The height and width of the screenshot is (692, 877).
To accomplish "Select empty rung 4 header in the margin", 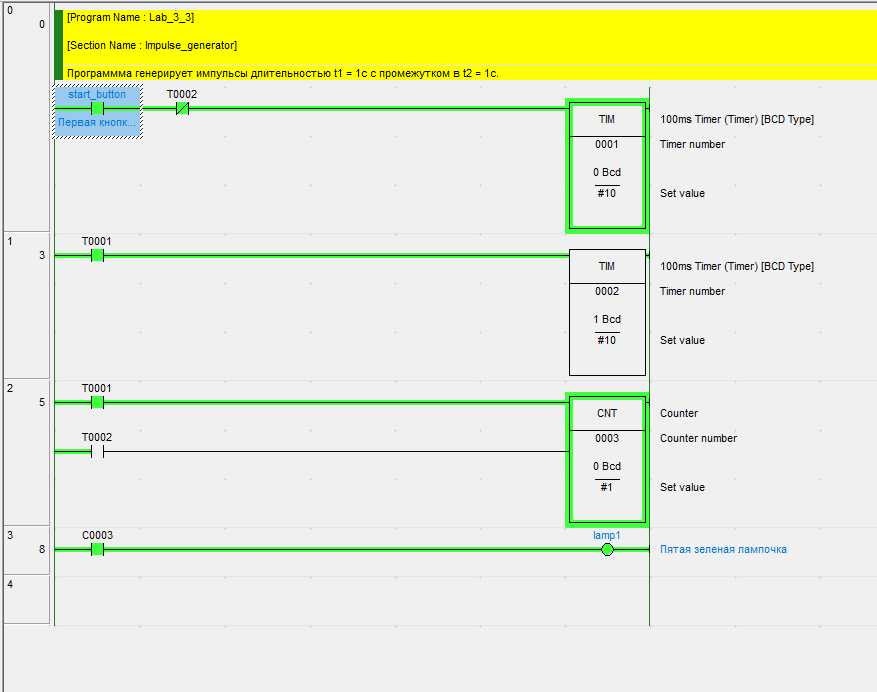I will pyautogui.click(x=26, y=600).
